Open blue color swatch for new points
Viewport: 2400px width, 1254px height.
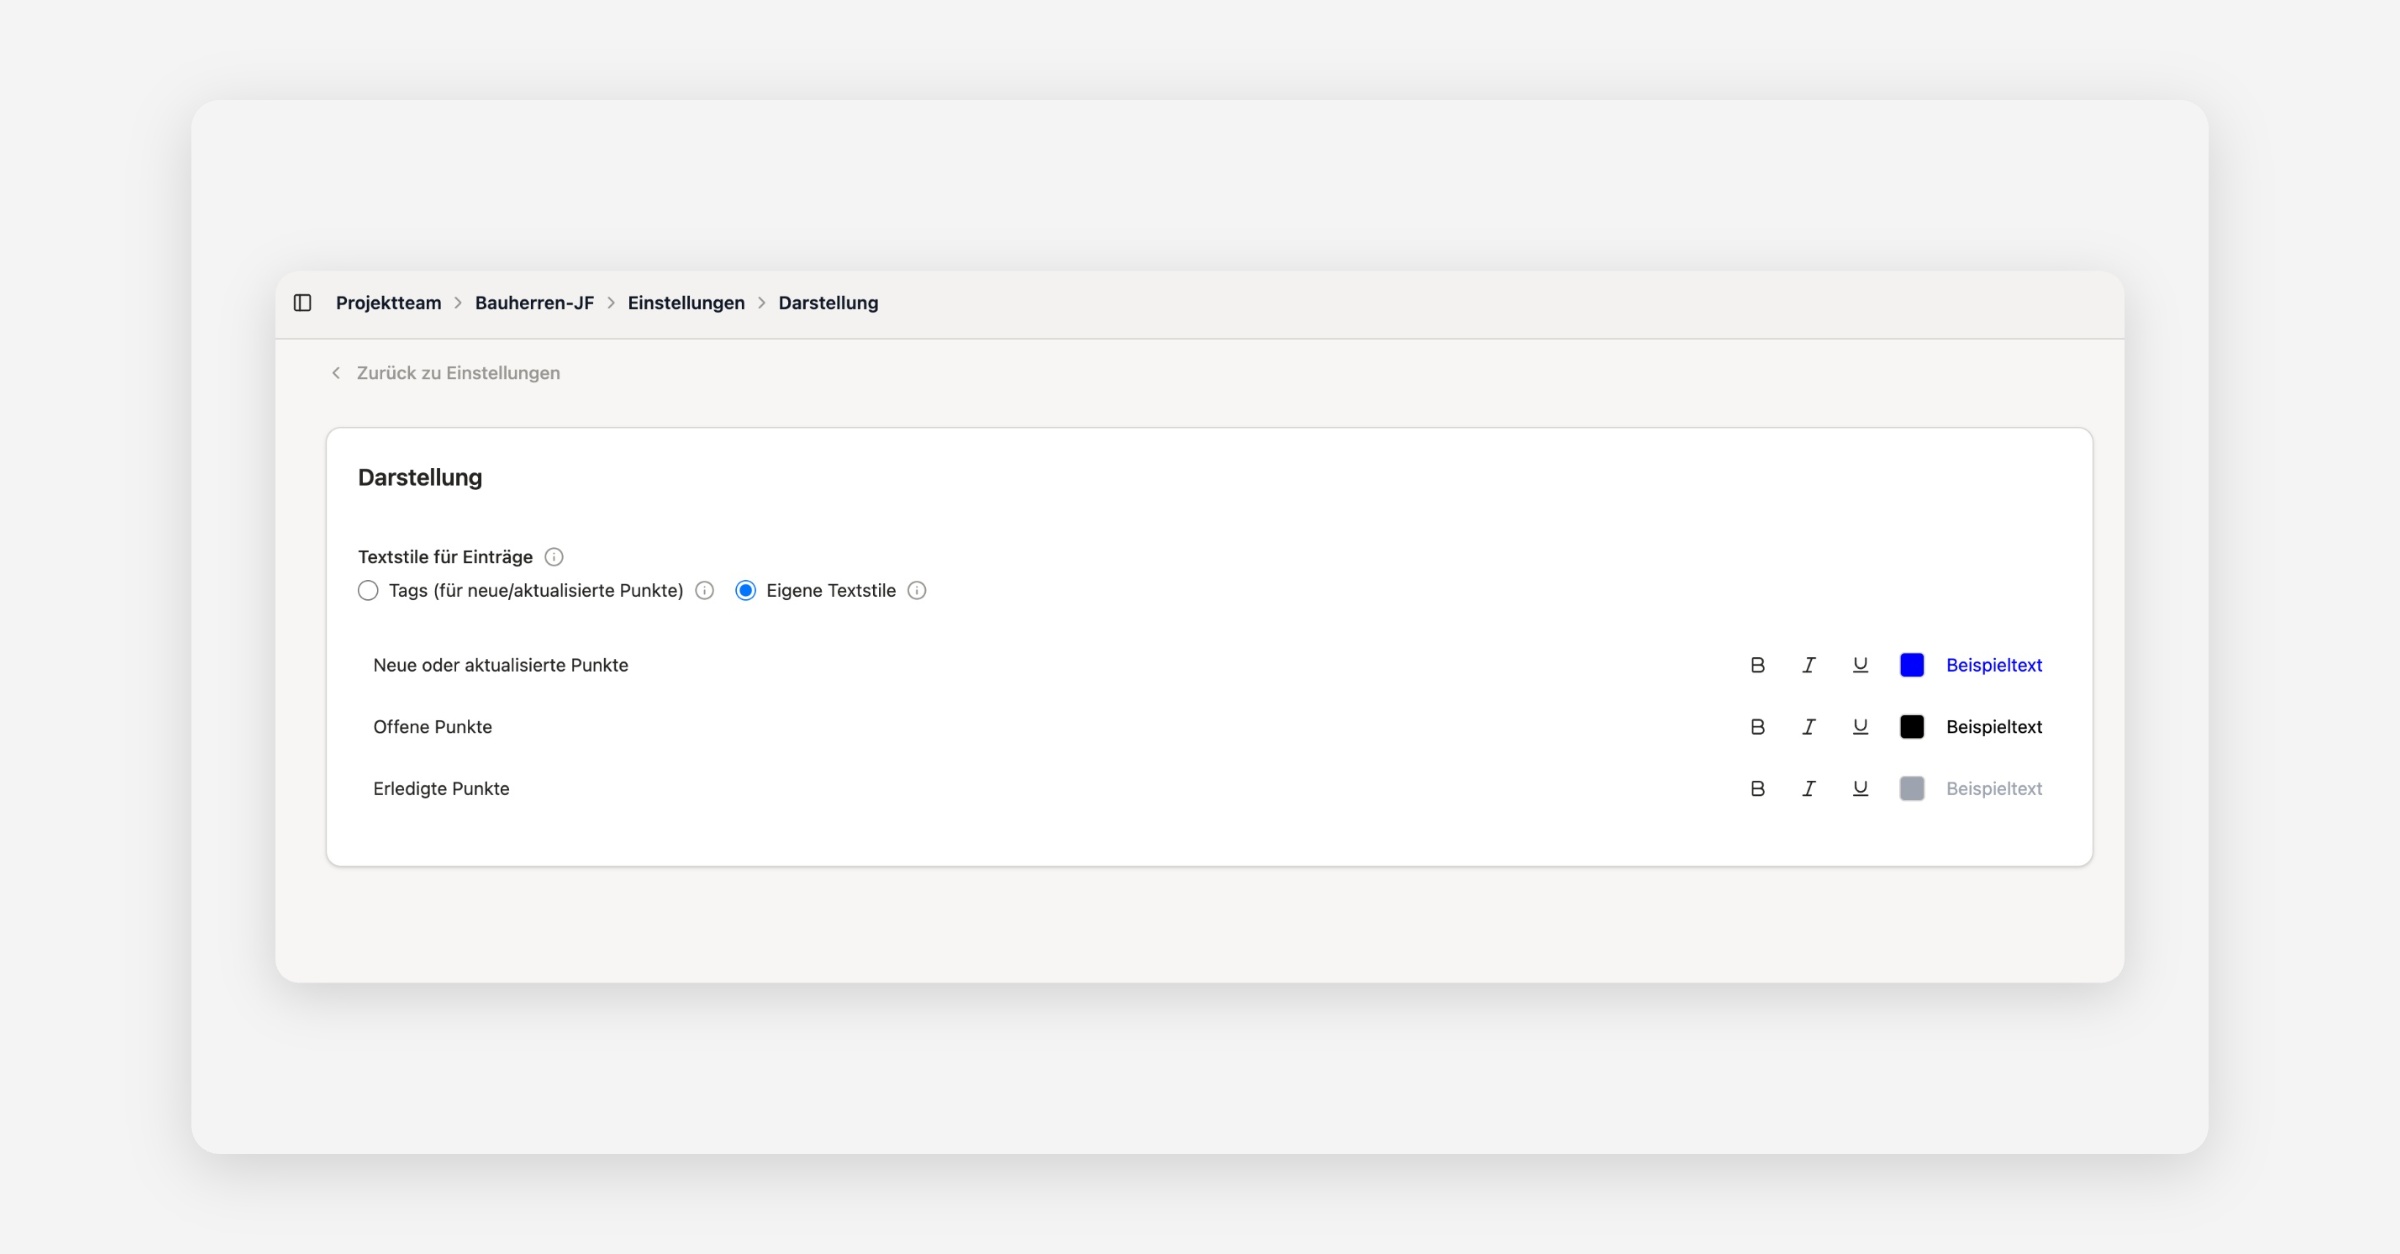click(x=1912, y=665)
